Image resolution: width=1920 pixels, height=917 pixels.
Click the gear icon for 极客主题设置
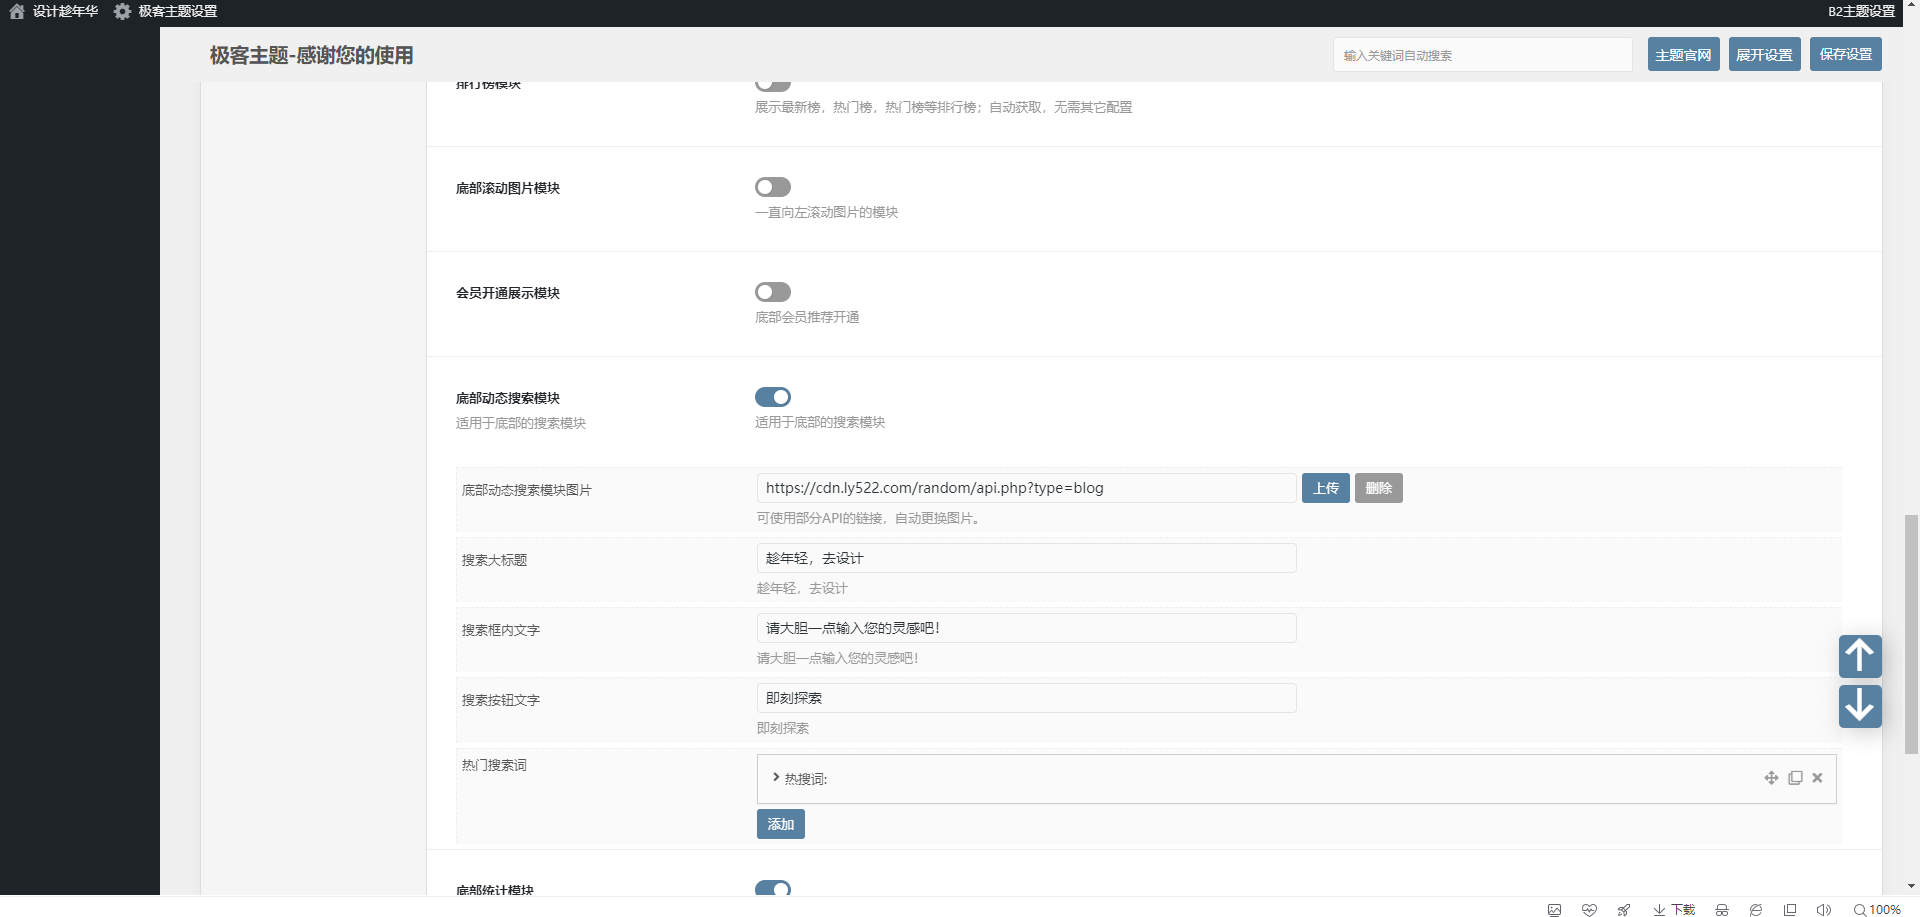coord(122,11)
